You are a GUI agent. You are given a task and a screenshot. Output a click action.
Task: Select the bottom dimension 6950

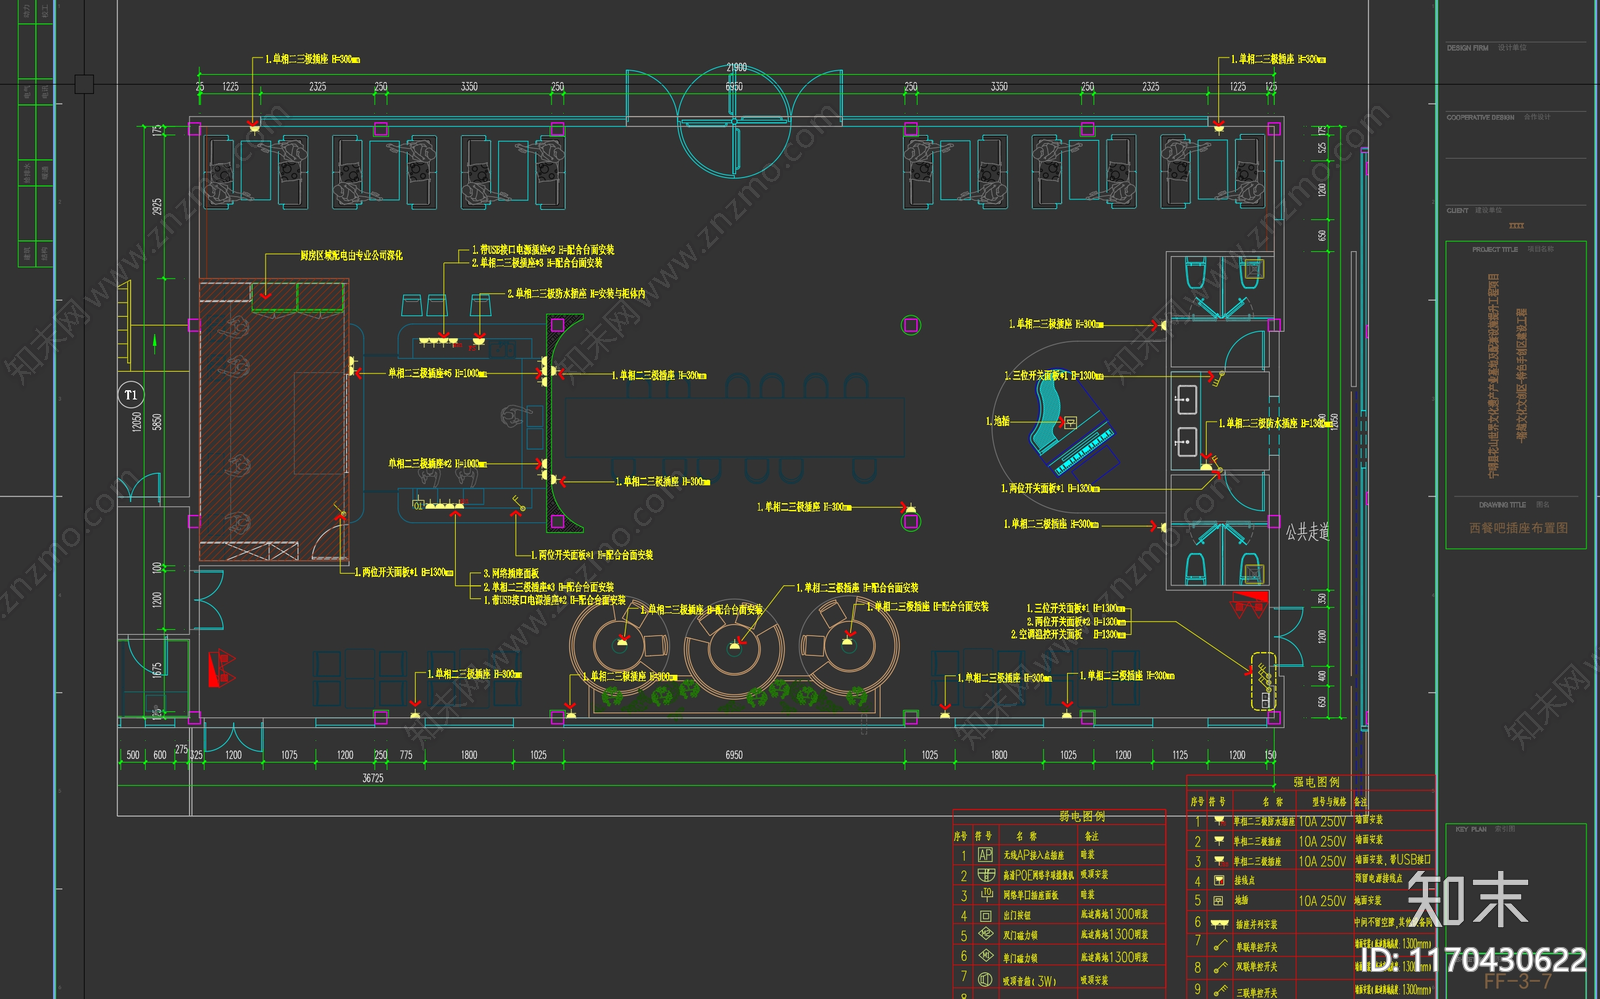(x=734, y=755)
